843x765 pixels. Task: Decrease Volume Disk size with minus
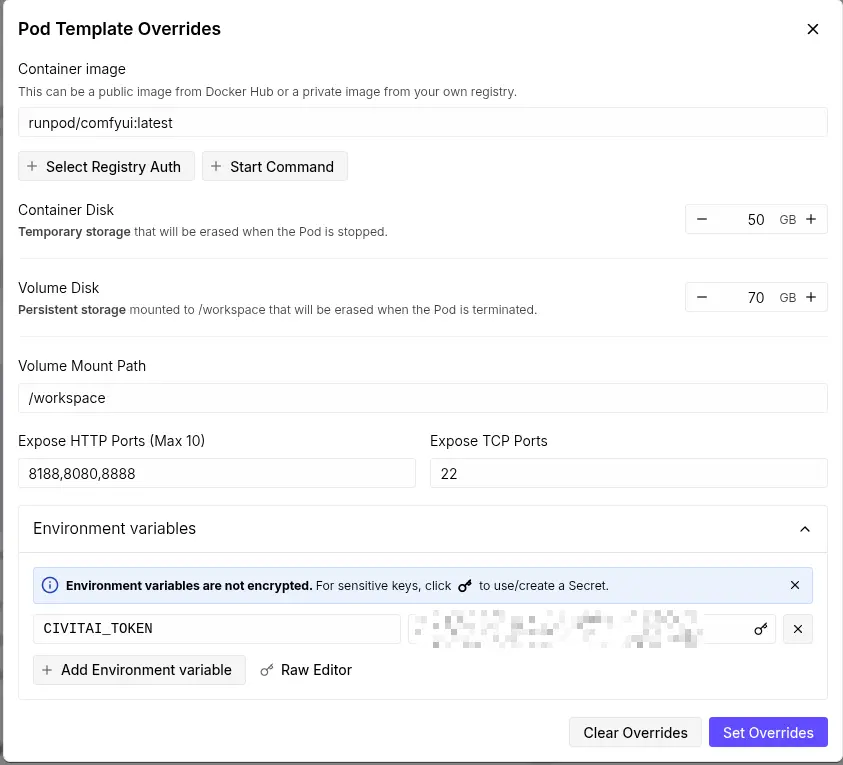click(x=702, y=297)
